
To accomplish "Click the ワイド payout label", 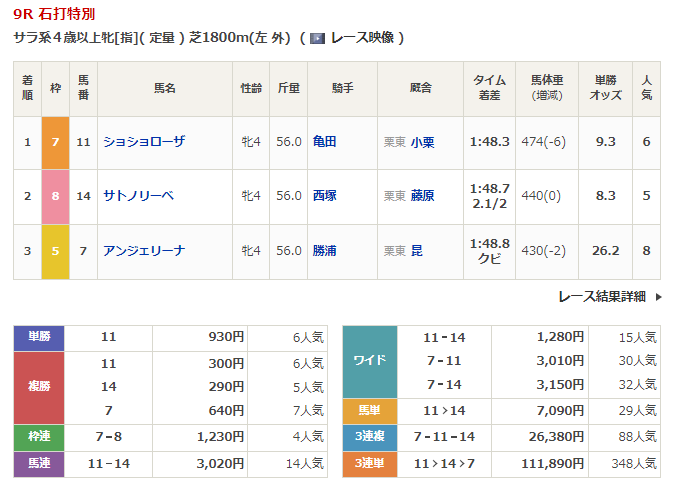I will point(370,361).
